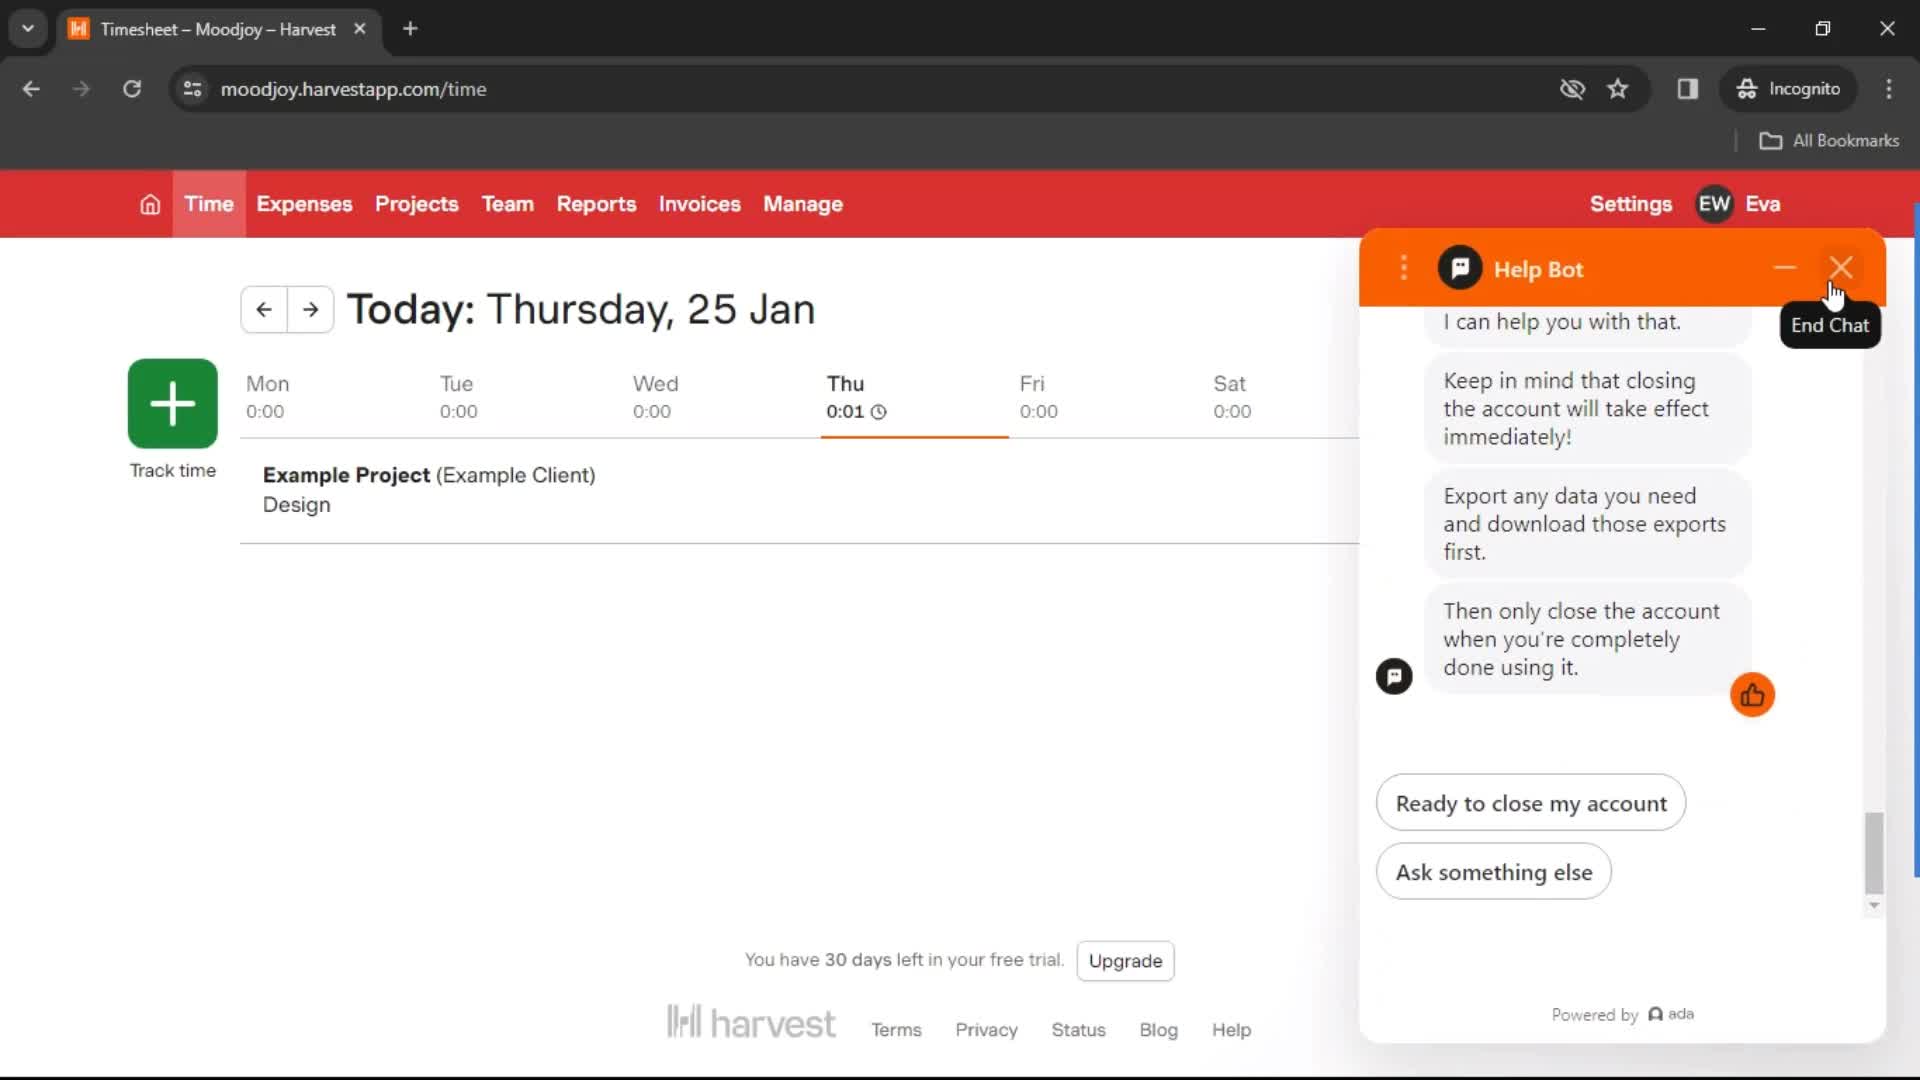The image size is (1920, 1080).
Task: Open the Reports tab
Action: pos(596,204)
